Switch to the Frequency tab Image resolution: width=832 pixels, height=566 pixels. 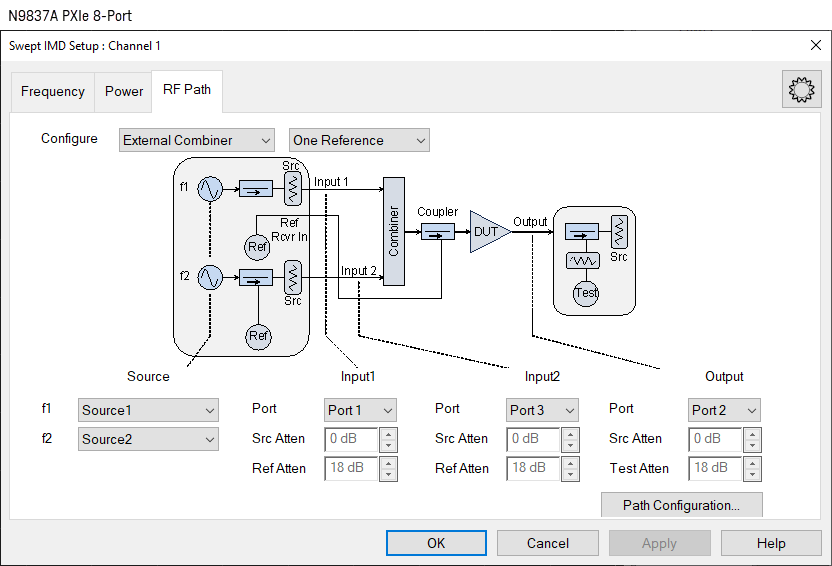(x=53, y=91)
